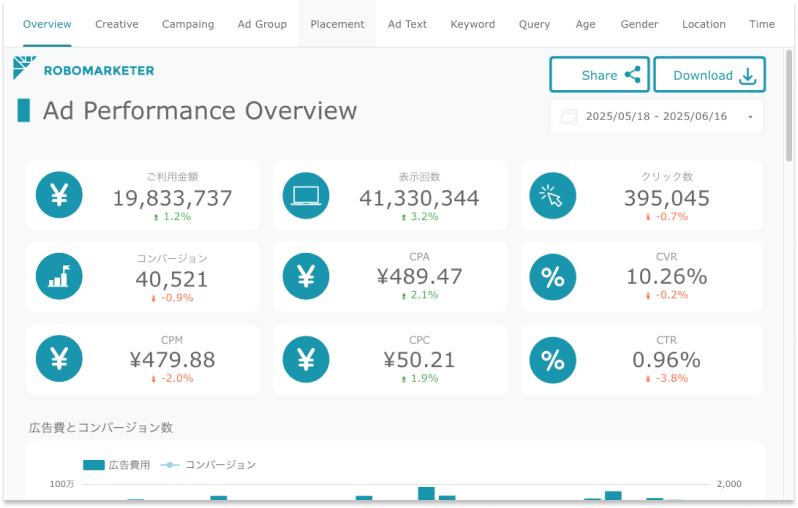The image size is (798, 508).
Task: Click the Robomarketer logo
Action: 84,70
